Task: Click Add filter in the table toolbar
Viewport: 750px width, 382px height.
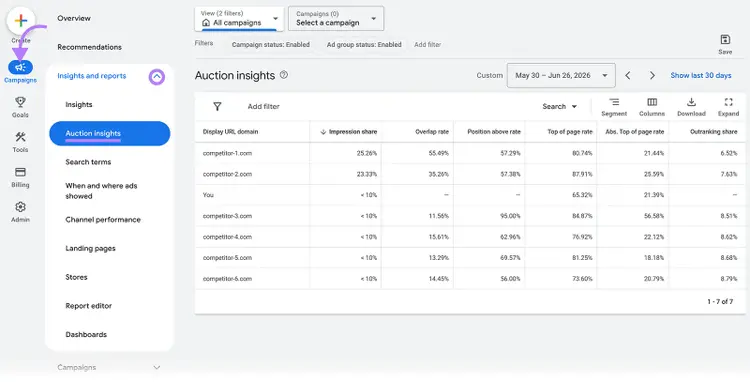Action: (264, 107)
